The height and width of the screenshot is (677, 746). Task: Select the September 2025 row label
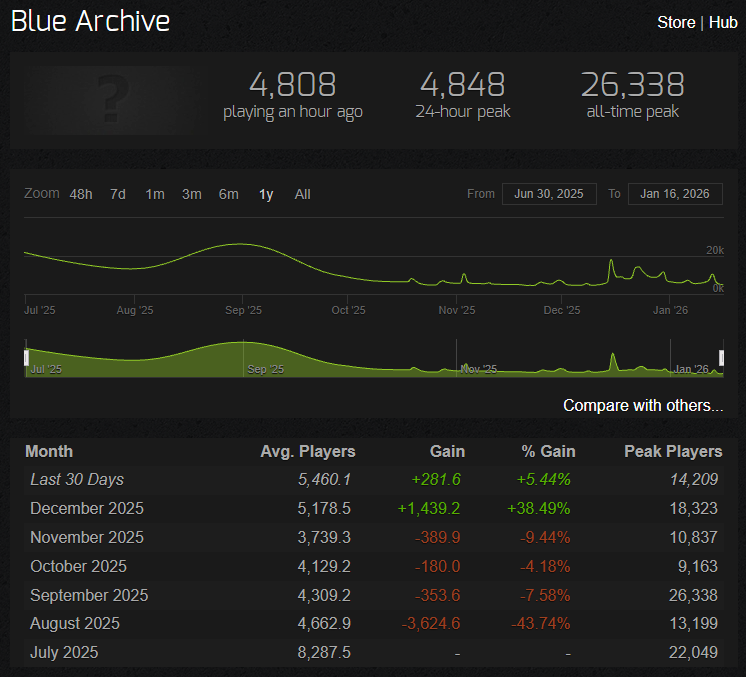tap(89, 595)
